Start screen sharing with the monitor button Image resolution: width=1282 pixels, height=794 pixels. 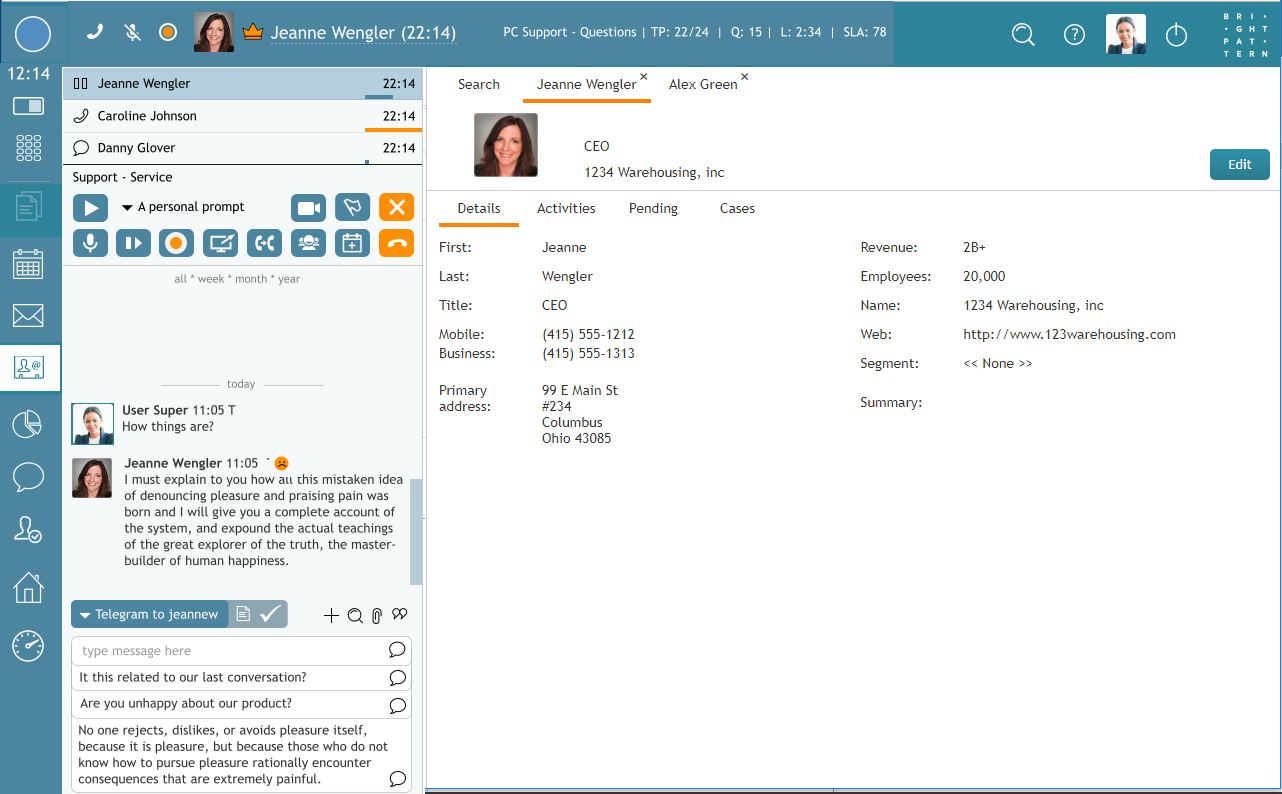(220, 243)
